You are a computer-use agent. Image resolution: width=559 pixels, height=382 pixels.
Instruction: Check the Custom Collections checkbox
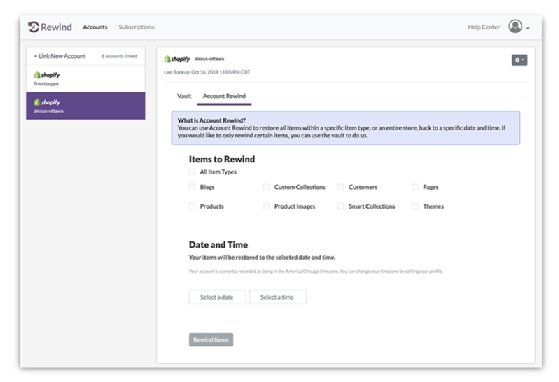[x=266, y=187]
